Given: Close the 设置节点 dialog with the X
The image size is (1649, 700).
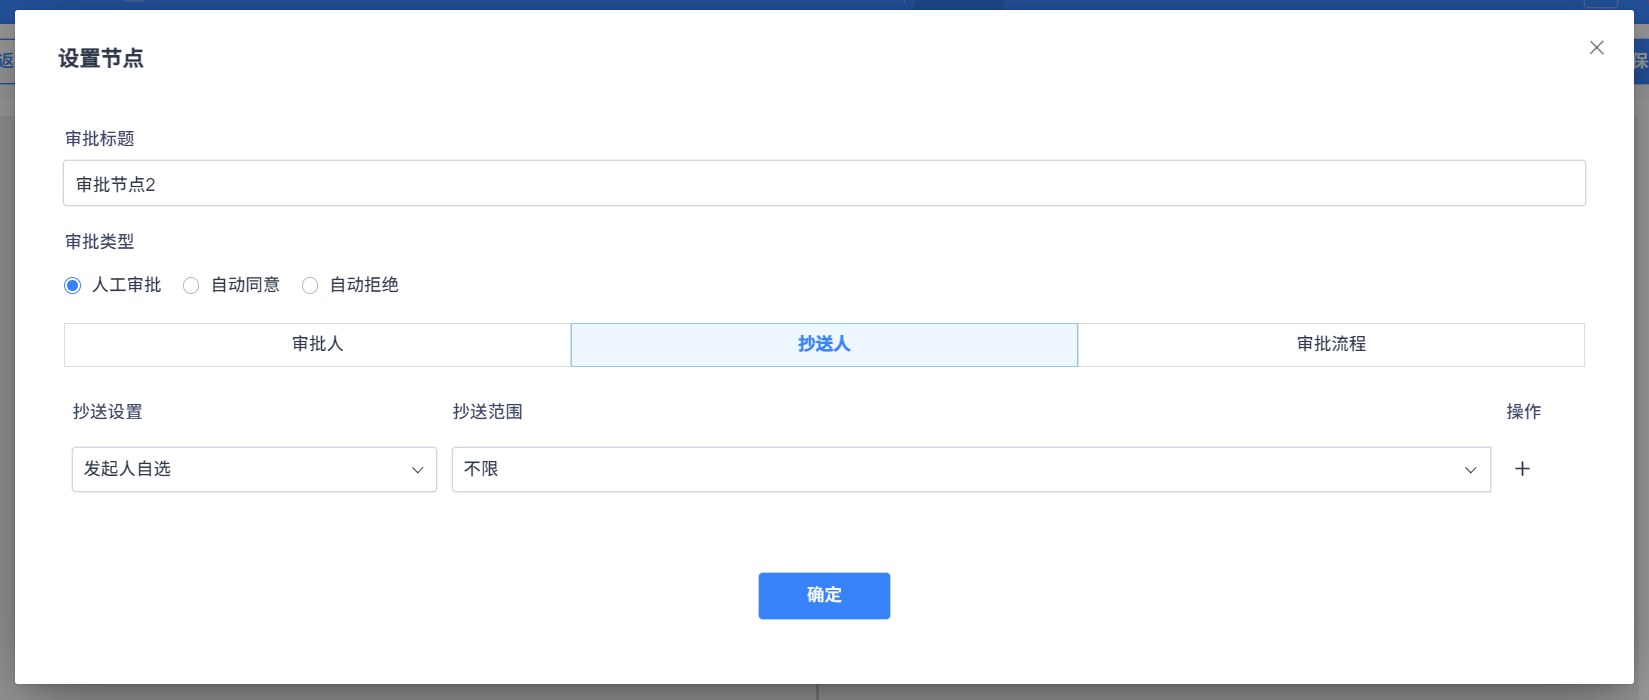Looking at the screenshot, I should tap(1596, 48).
